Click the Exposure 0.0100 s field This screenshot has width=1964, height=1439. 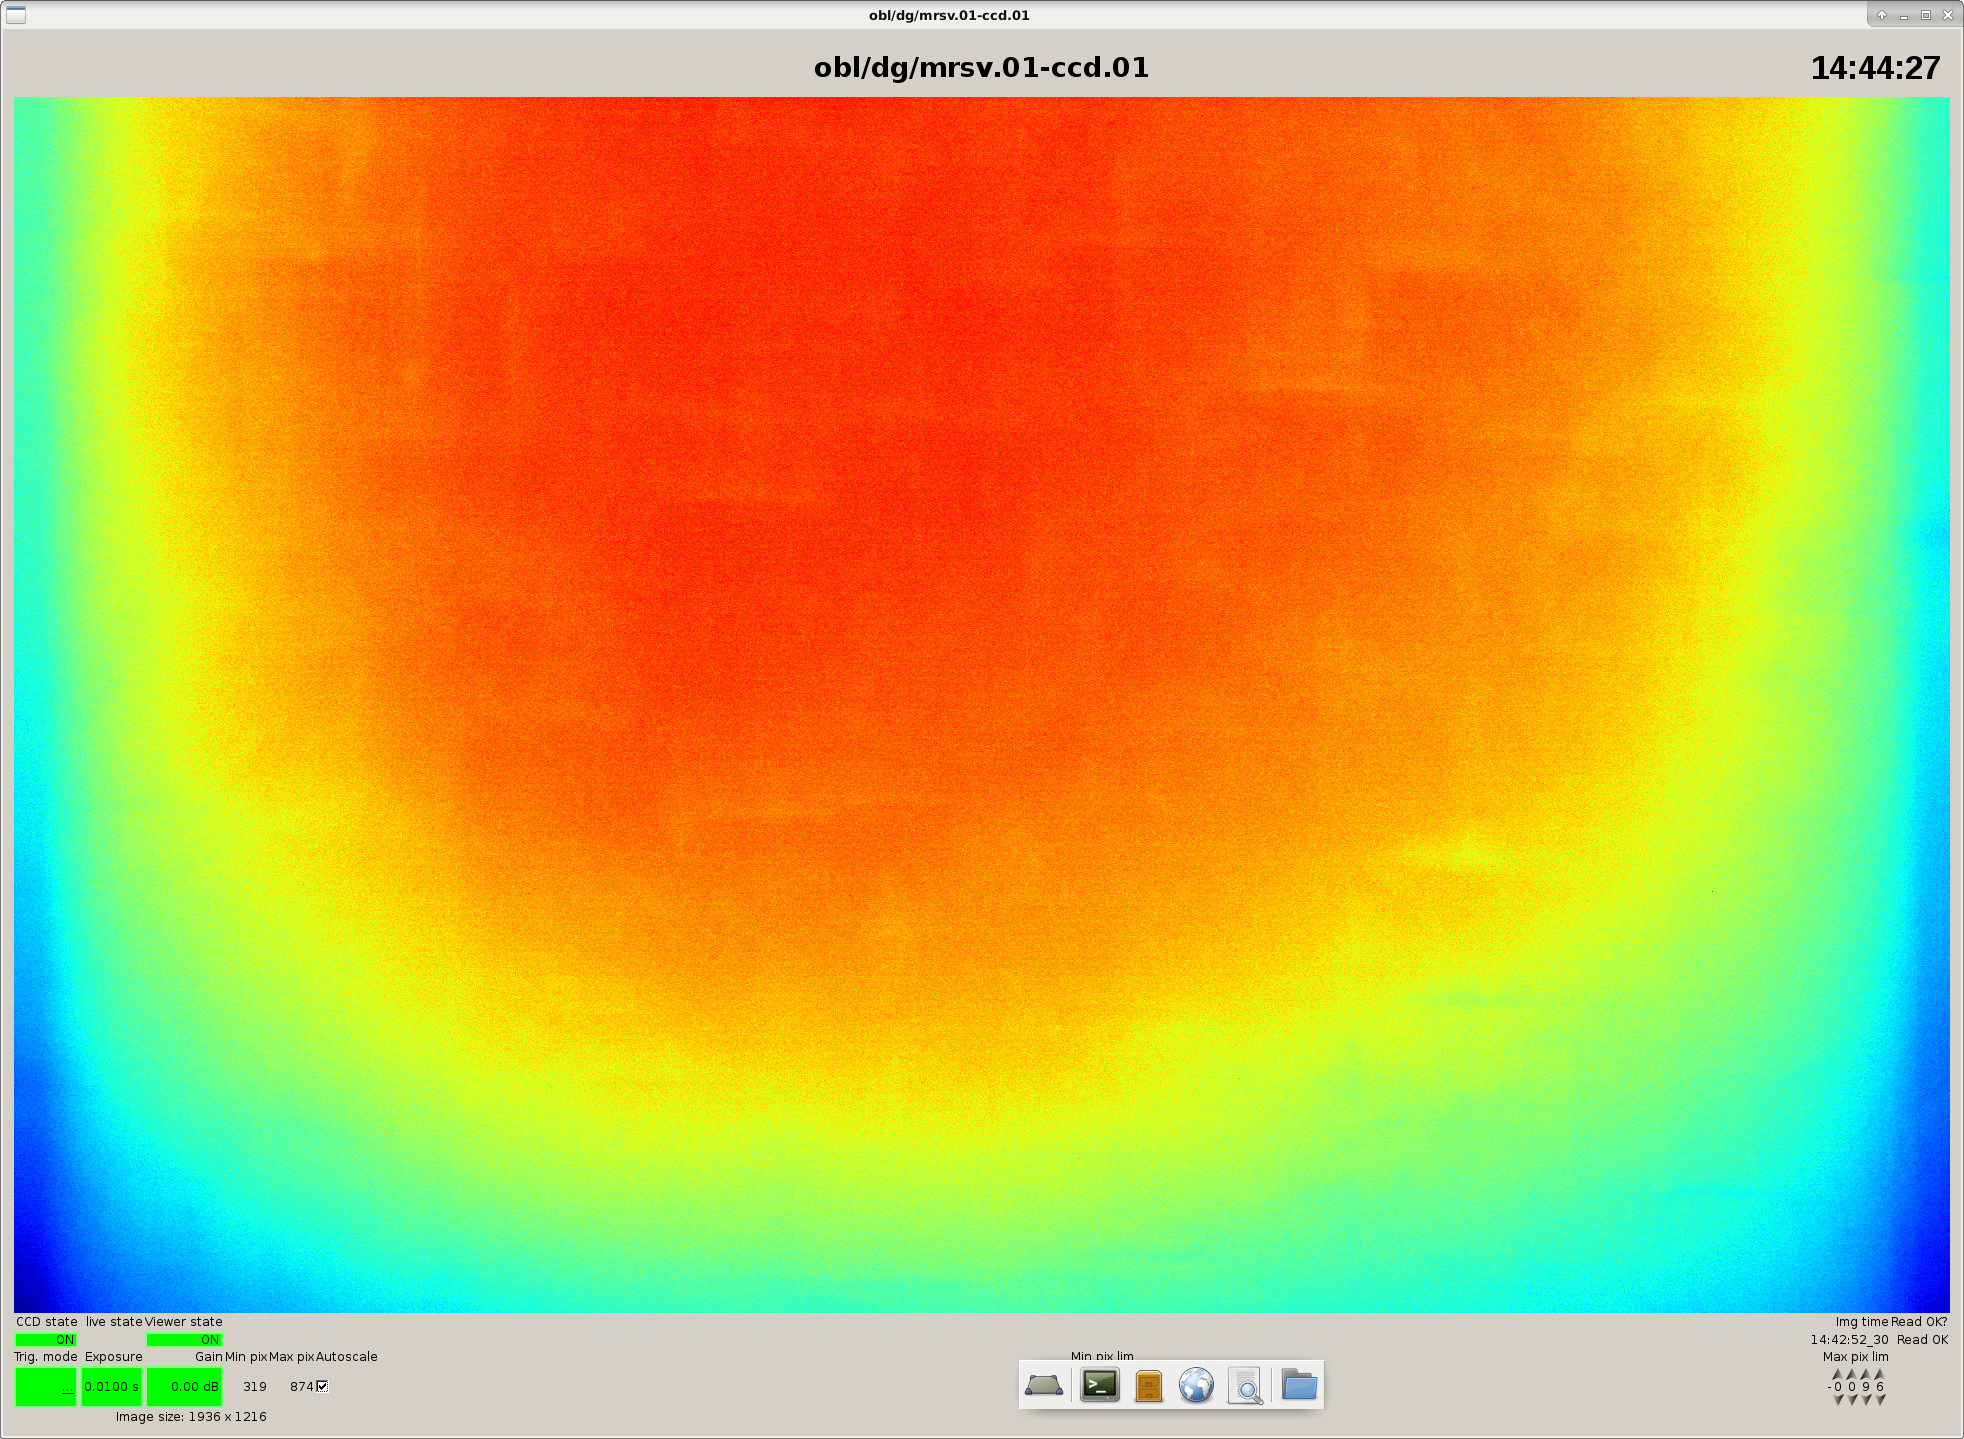pos(111,1387)
